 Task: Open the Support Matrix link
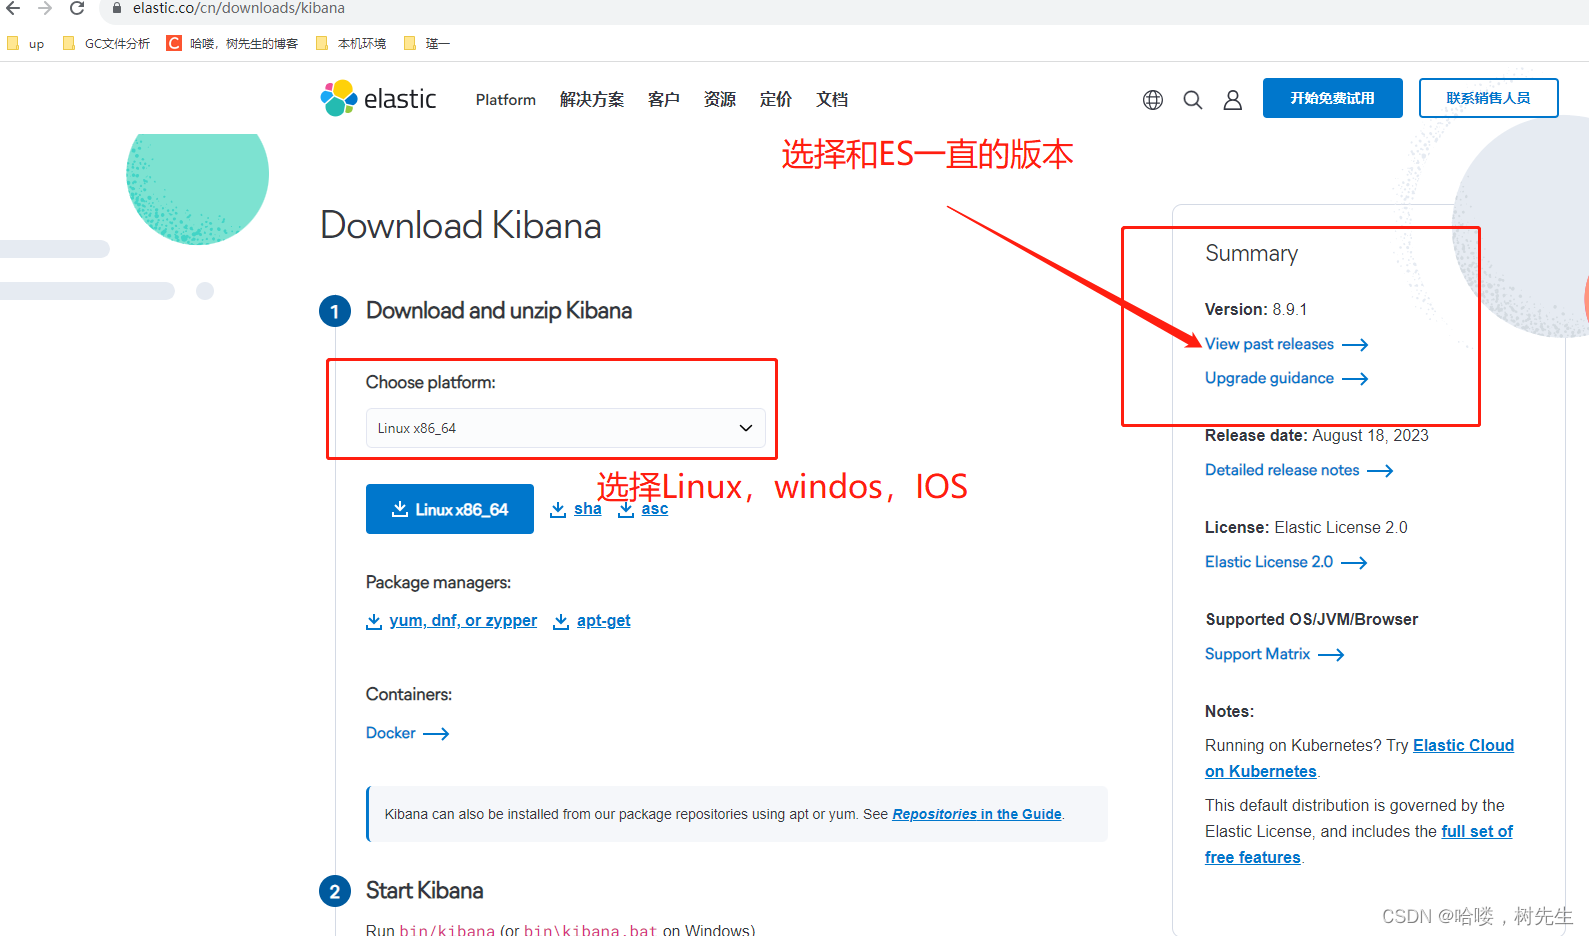click(1258, 654)
